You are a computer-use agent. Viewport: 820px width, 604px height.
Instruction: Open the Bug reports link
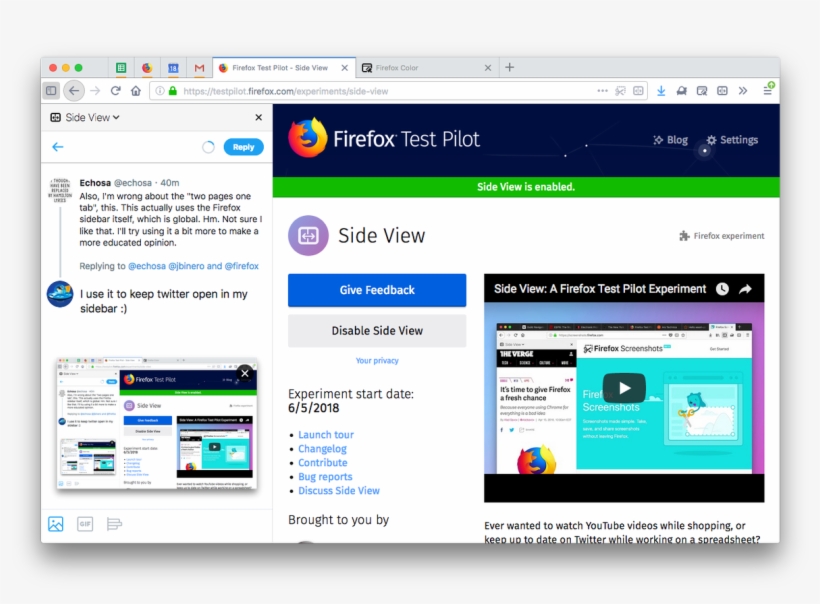coord(325,476)
